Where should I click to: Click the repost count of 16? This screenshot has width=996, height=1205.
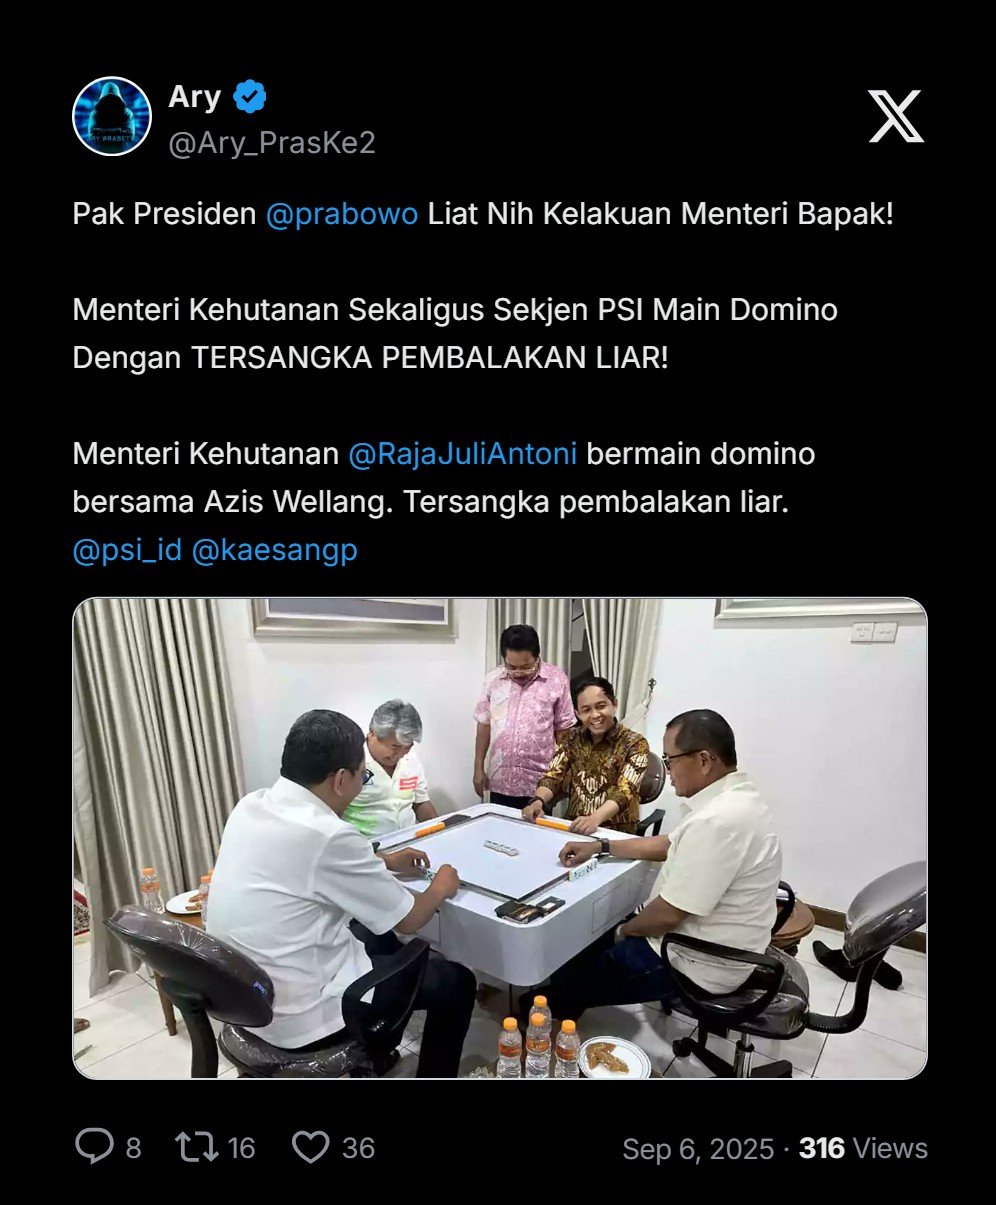coord(241,1147)
